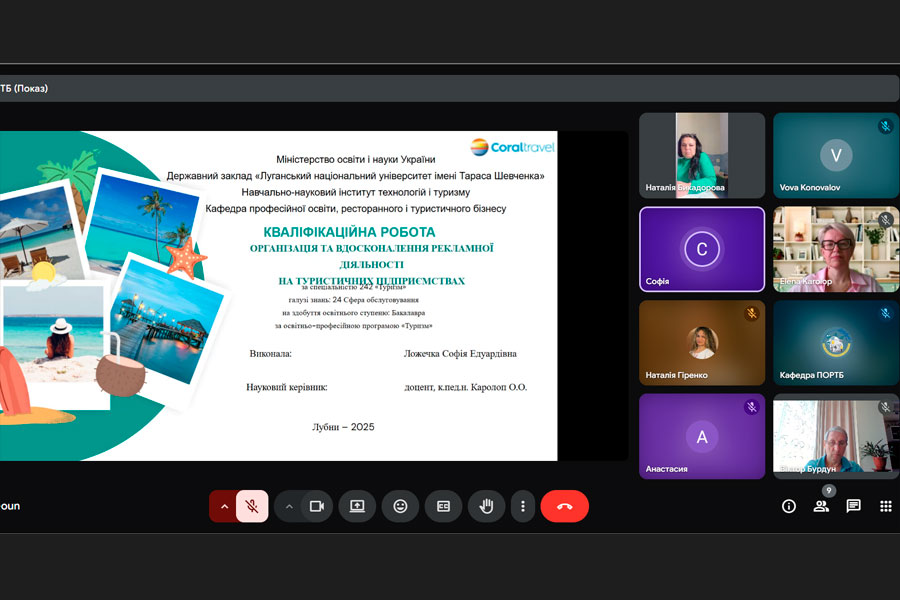
Task: Click the Кафедра ПОРТБ profile picture
Action: click(x=836, y=343)
